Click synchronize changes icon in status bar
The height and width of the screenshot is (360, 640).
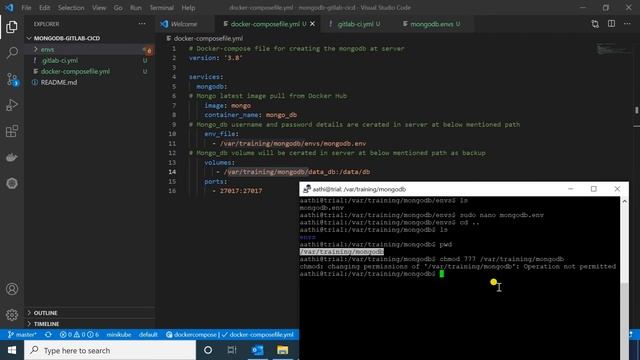click(x=48, y=334)
